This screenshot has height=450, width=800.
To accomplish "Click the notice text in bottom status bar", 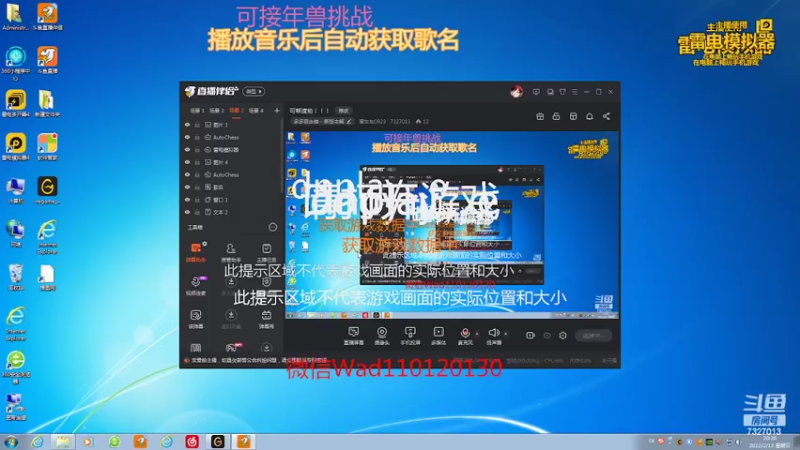I will (259, 360).
